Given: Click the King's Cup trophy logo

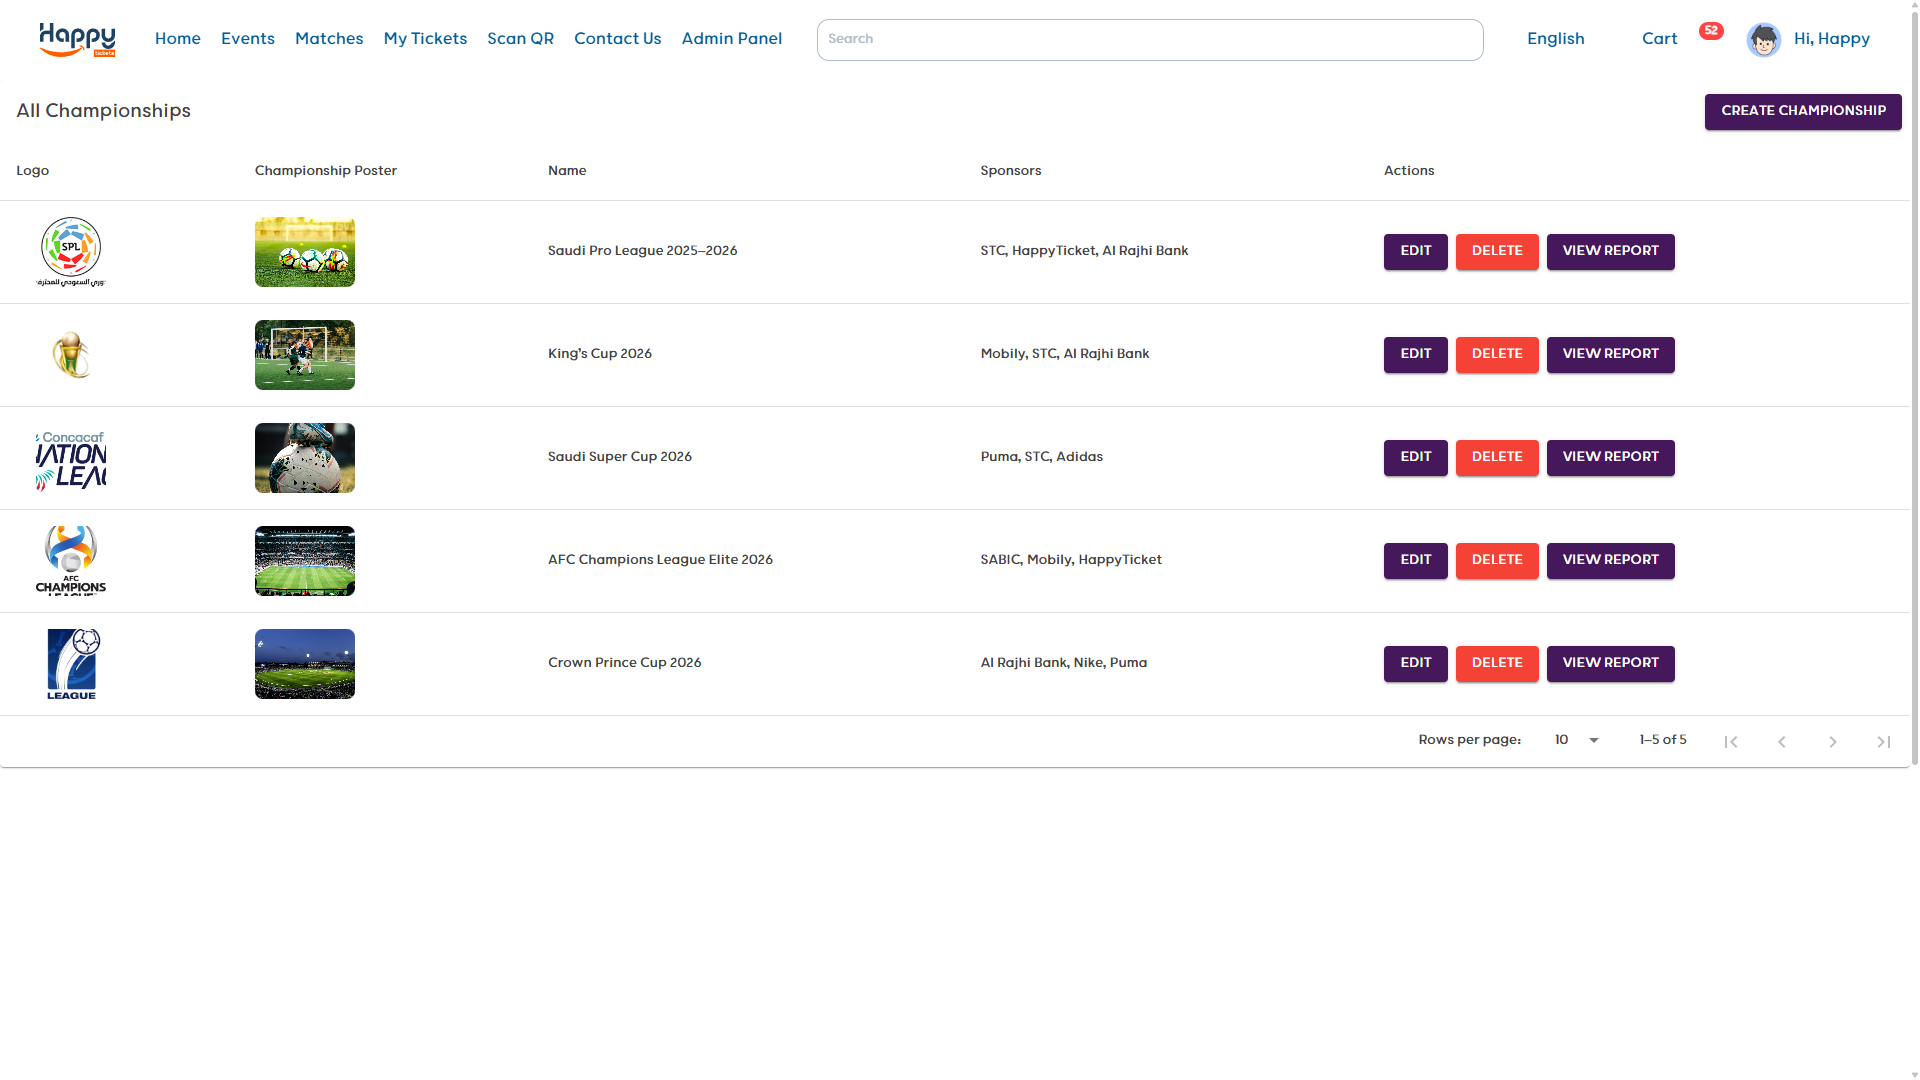Looking at the screenshot, I should coord(71,355).
